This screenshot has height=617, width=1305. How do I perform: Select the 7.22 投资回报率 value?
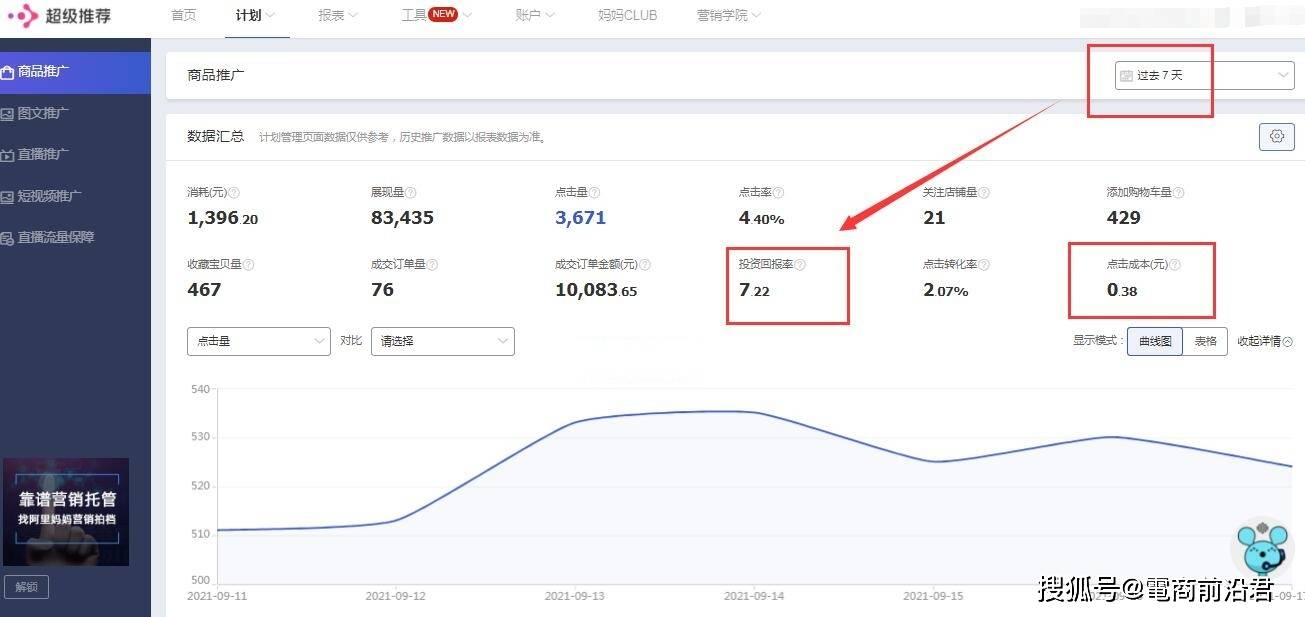(x=755, y=290)
